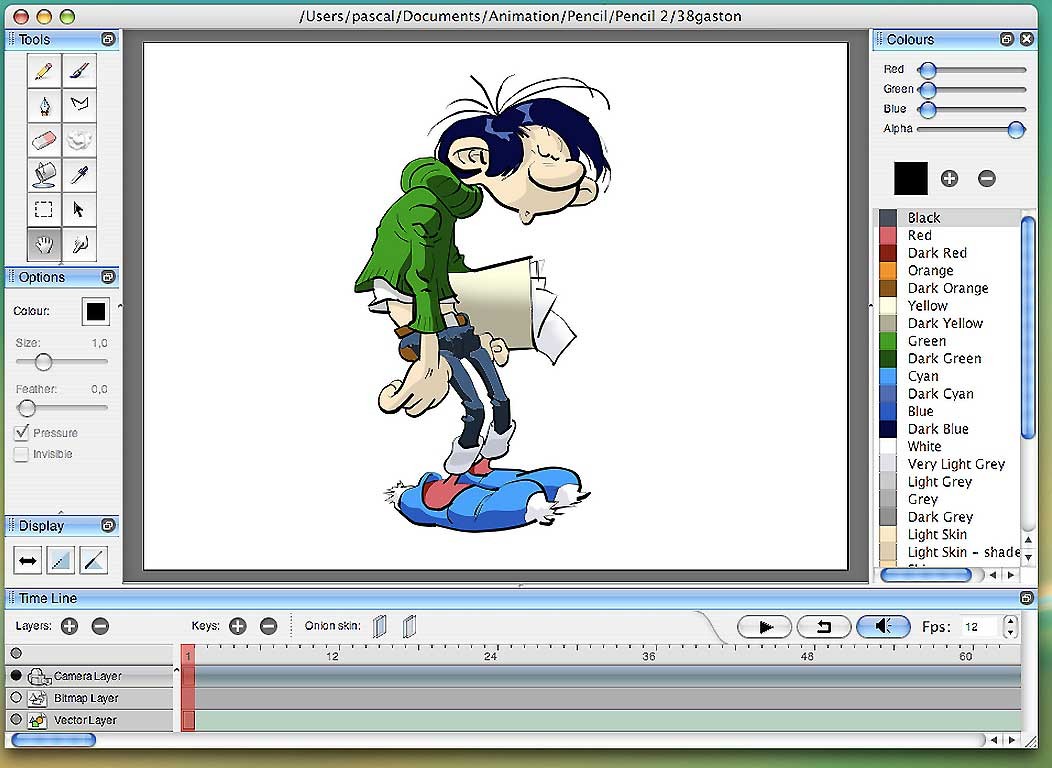Screen dimensions: 1052x768
Task: Toggle Vector Layer visibility
Action: tap(16, 720)
